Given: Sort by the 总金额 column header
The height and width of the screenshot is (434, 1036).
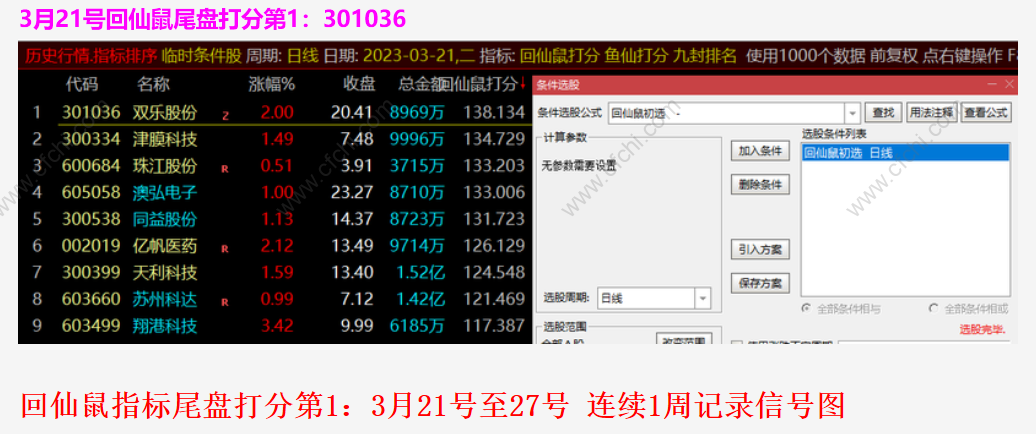Looking at the screenshot, I should pyautogui.click(x=421, y=84).
